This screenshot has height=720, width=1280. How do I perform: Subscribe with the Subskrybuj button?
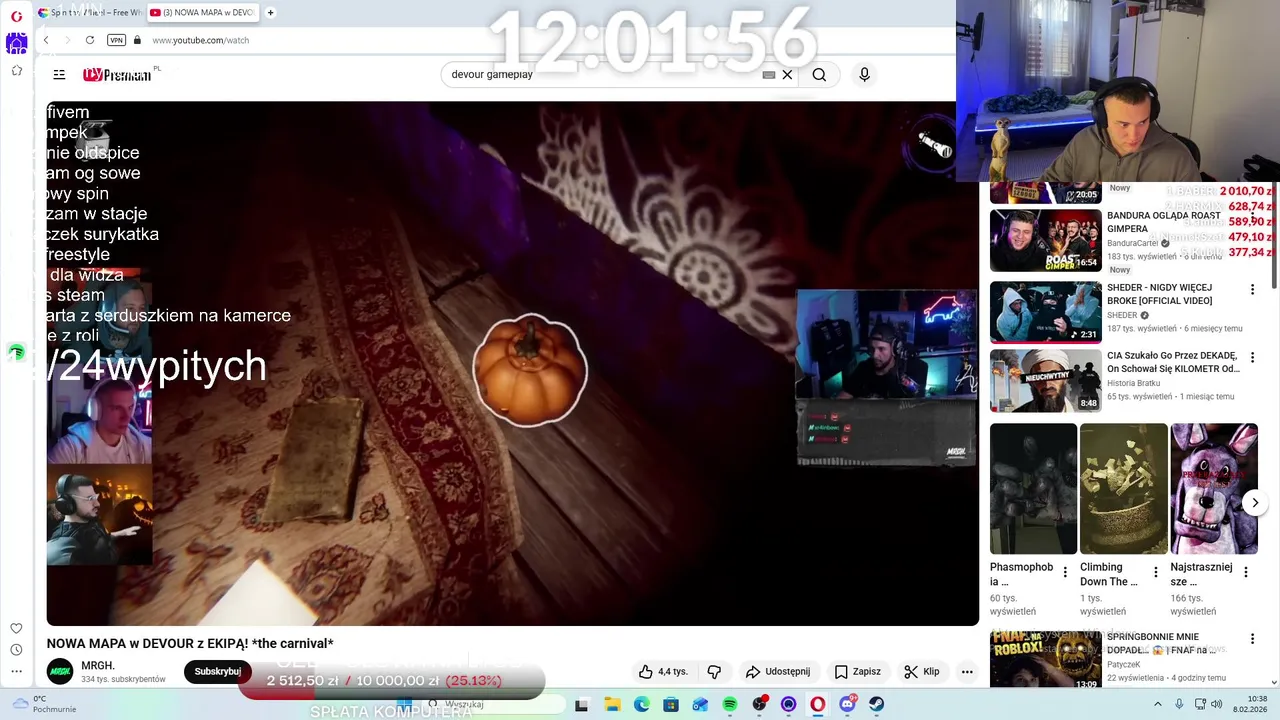tap(217, 672)
